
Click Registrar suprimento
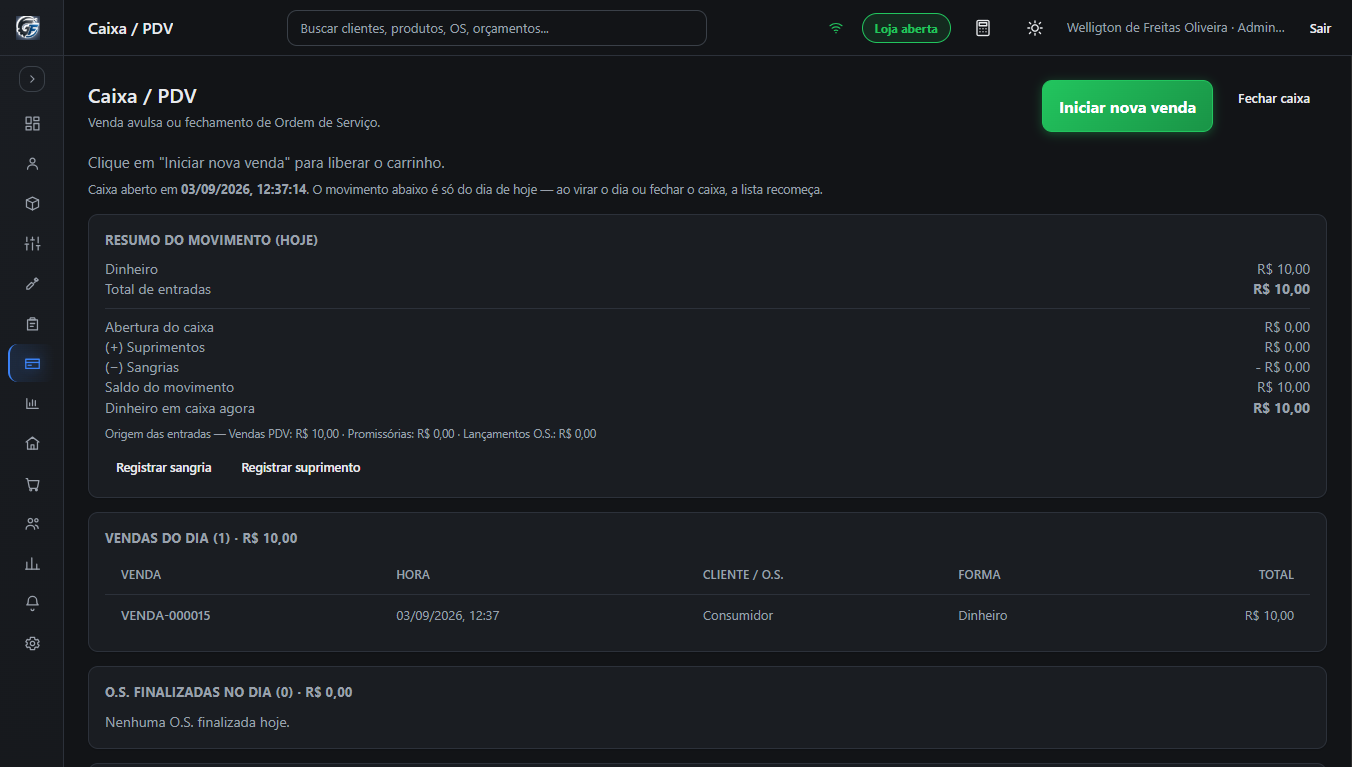click(301, 467)
